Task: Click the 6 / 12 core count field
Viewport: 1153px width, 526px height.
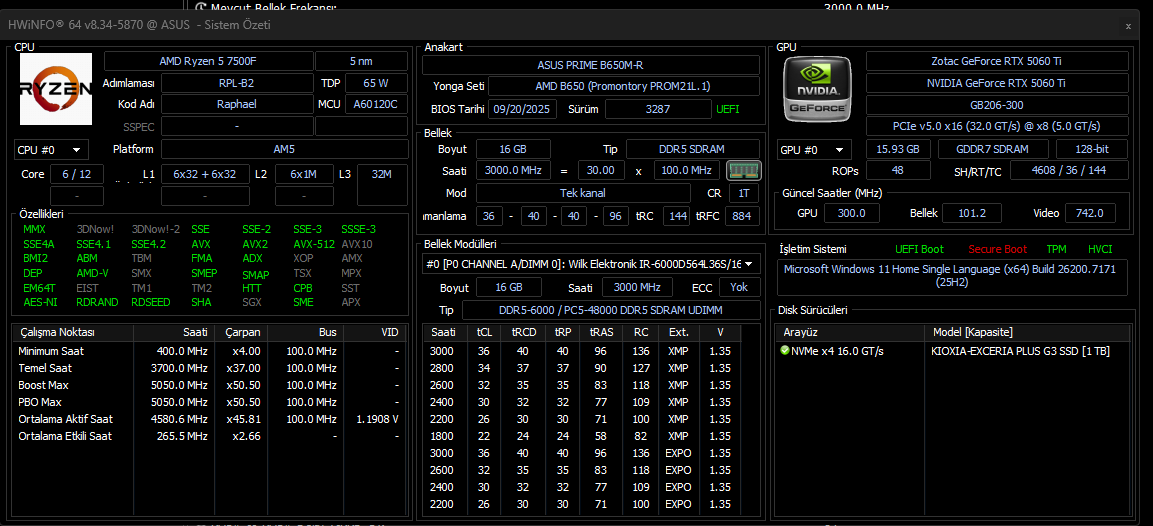Action: click(x=76, y=174)
